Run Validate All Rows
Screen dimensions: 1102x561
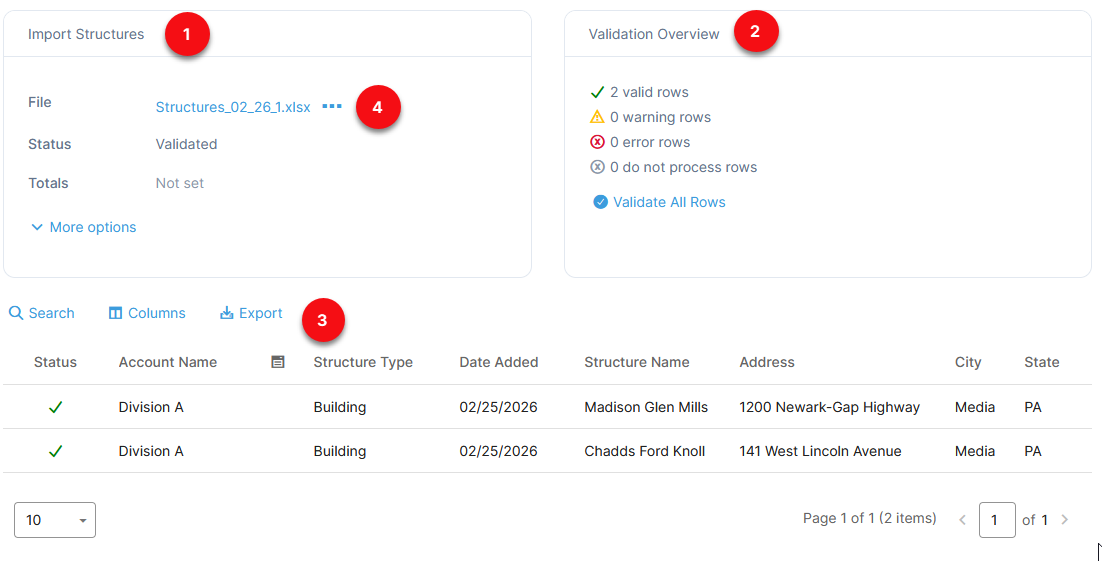[x=668, y=202]
